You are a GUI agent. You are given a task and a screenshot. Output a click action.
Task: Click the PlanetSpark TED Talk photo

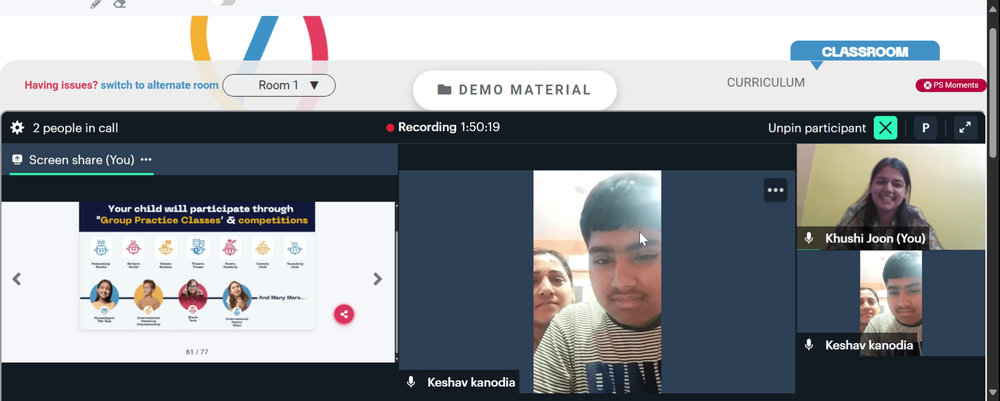104,296
